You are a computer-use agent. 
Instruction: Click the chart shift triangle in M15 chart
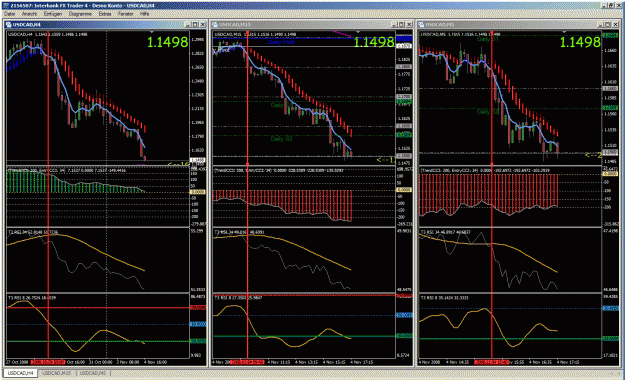(358, 32)
